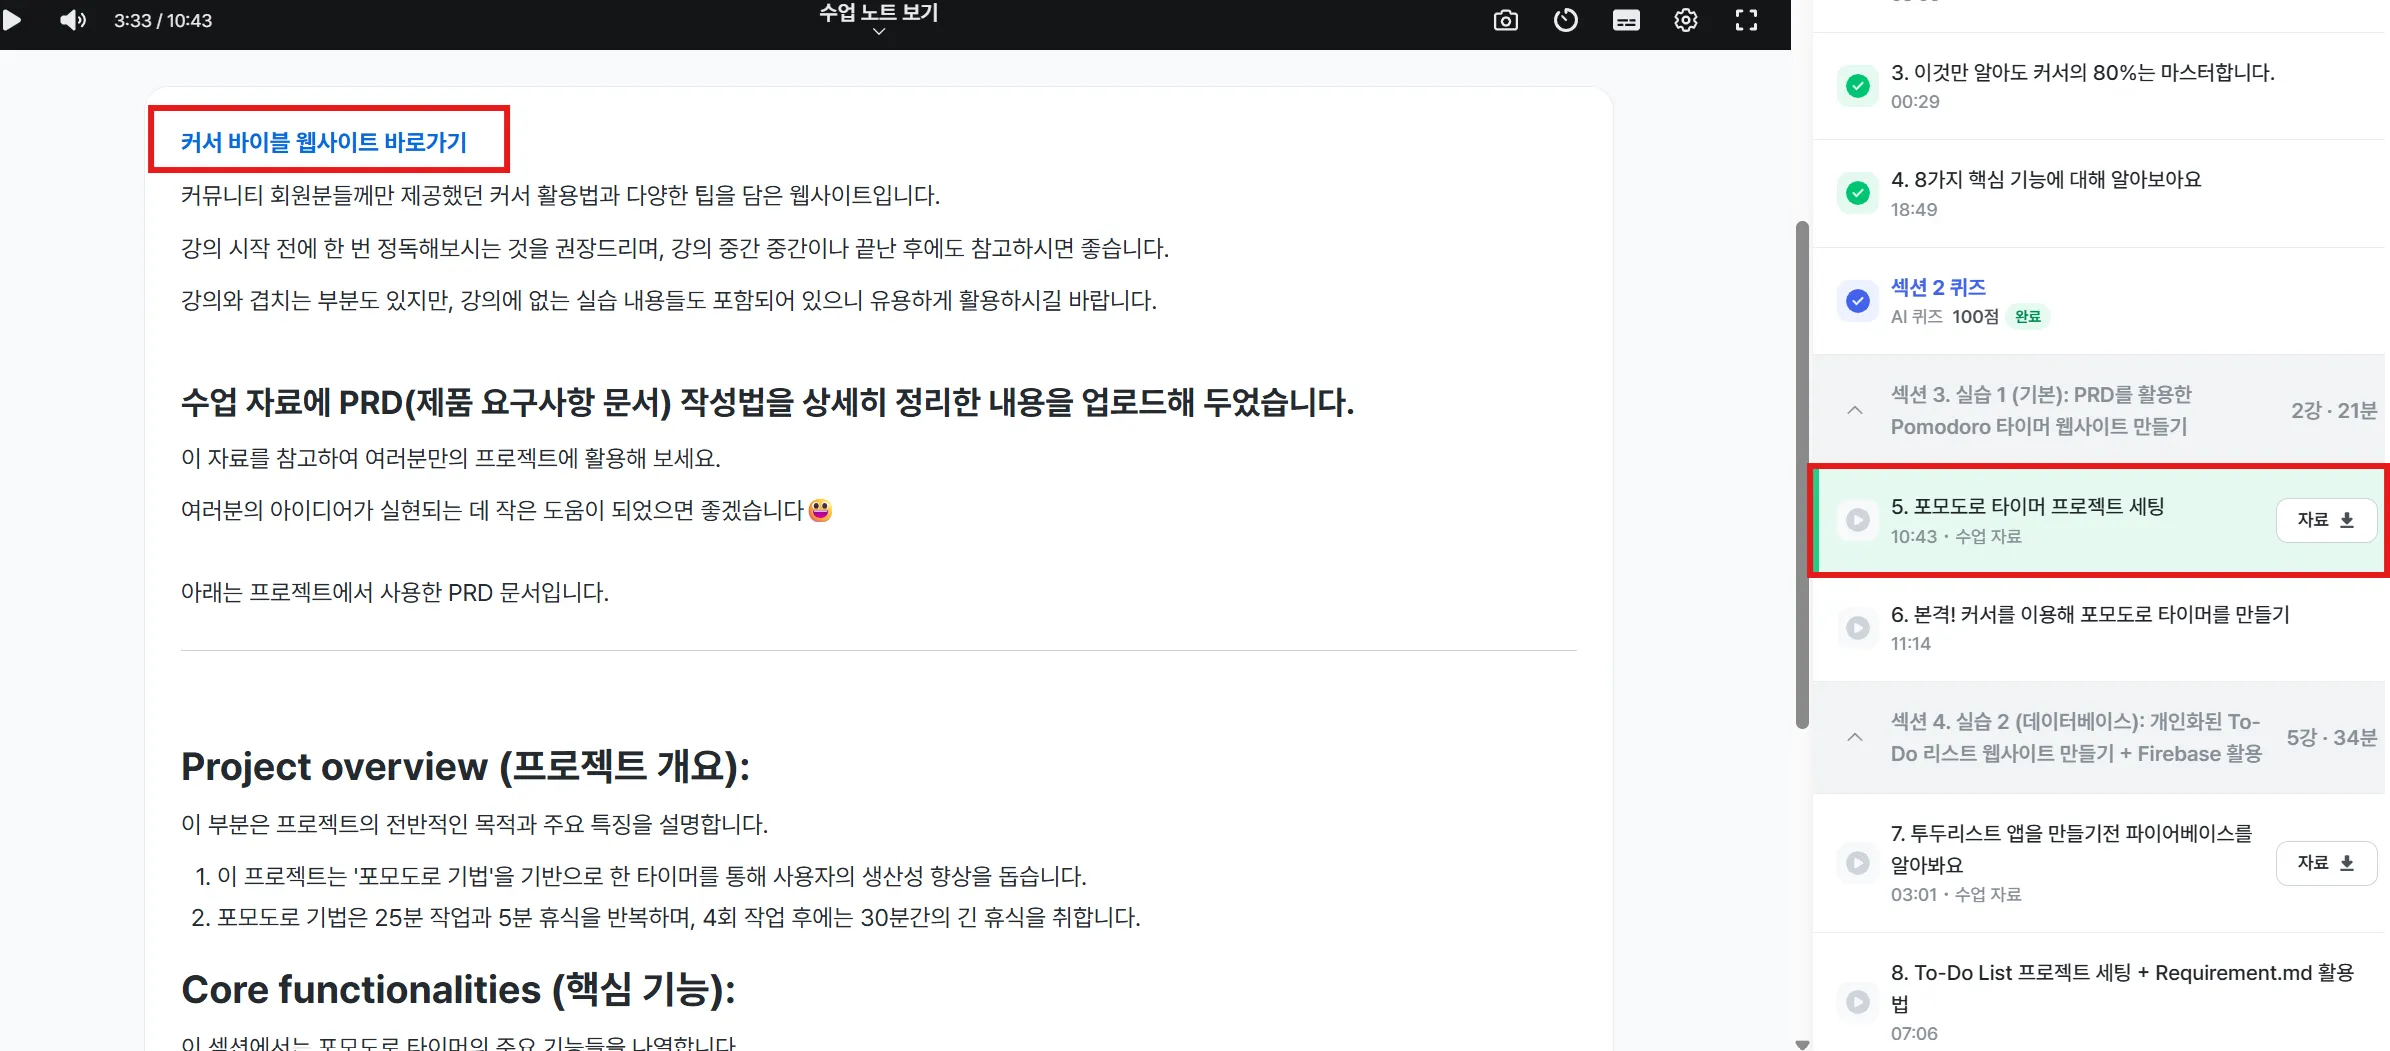Viewport: 2390px width, 1051px height.
Task: Collapse 섹션 4 To-Do 리스트 section
Action: [1855, 737]
